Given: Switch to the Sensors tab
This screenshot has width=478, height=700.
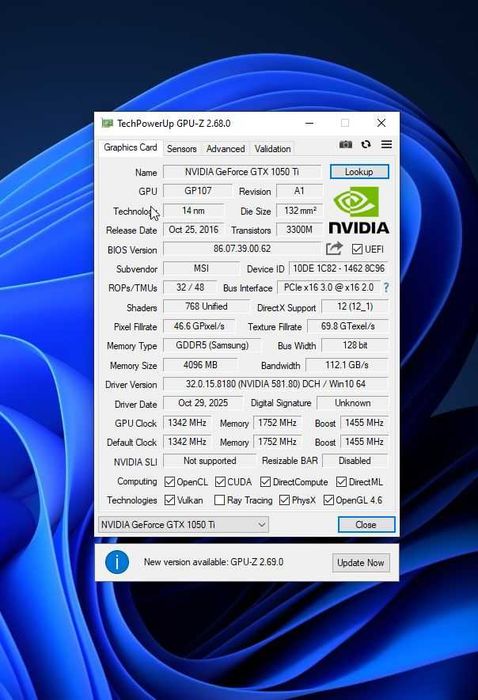Looking at the screenshot, I should pyautogui.click(x=182, y=149).
